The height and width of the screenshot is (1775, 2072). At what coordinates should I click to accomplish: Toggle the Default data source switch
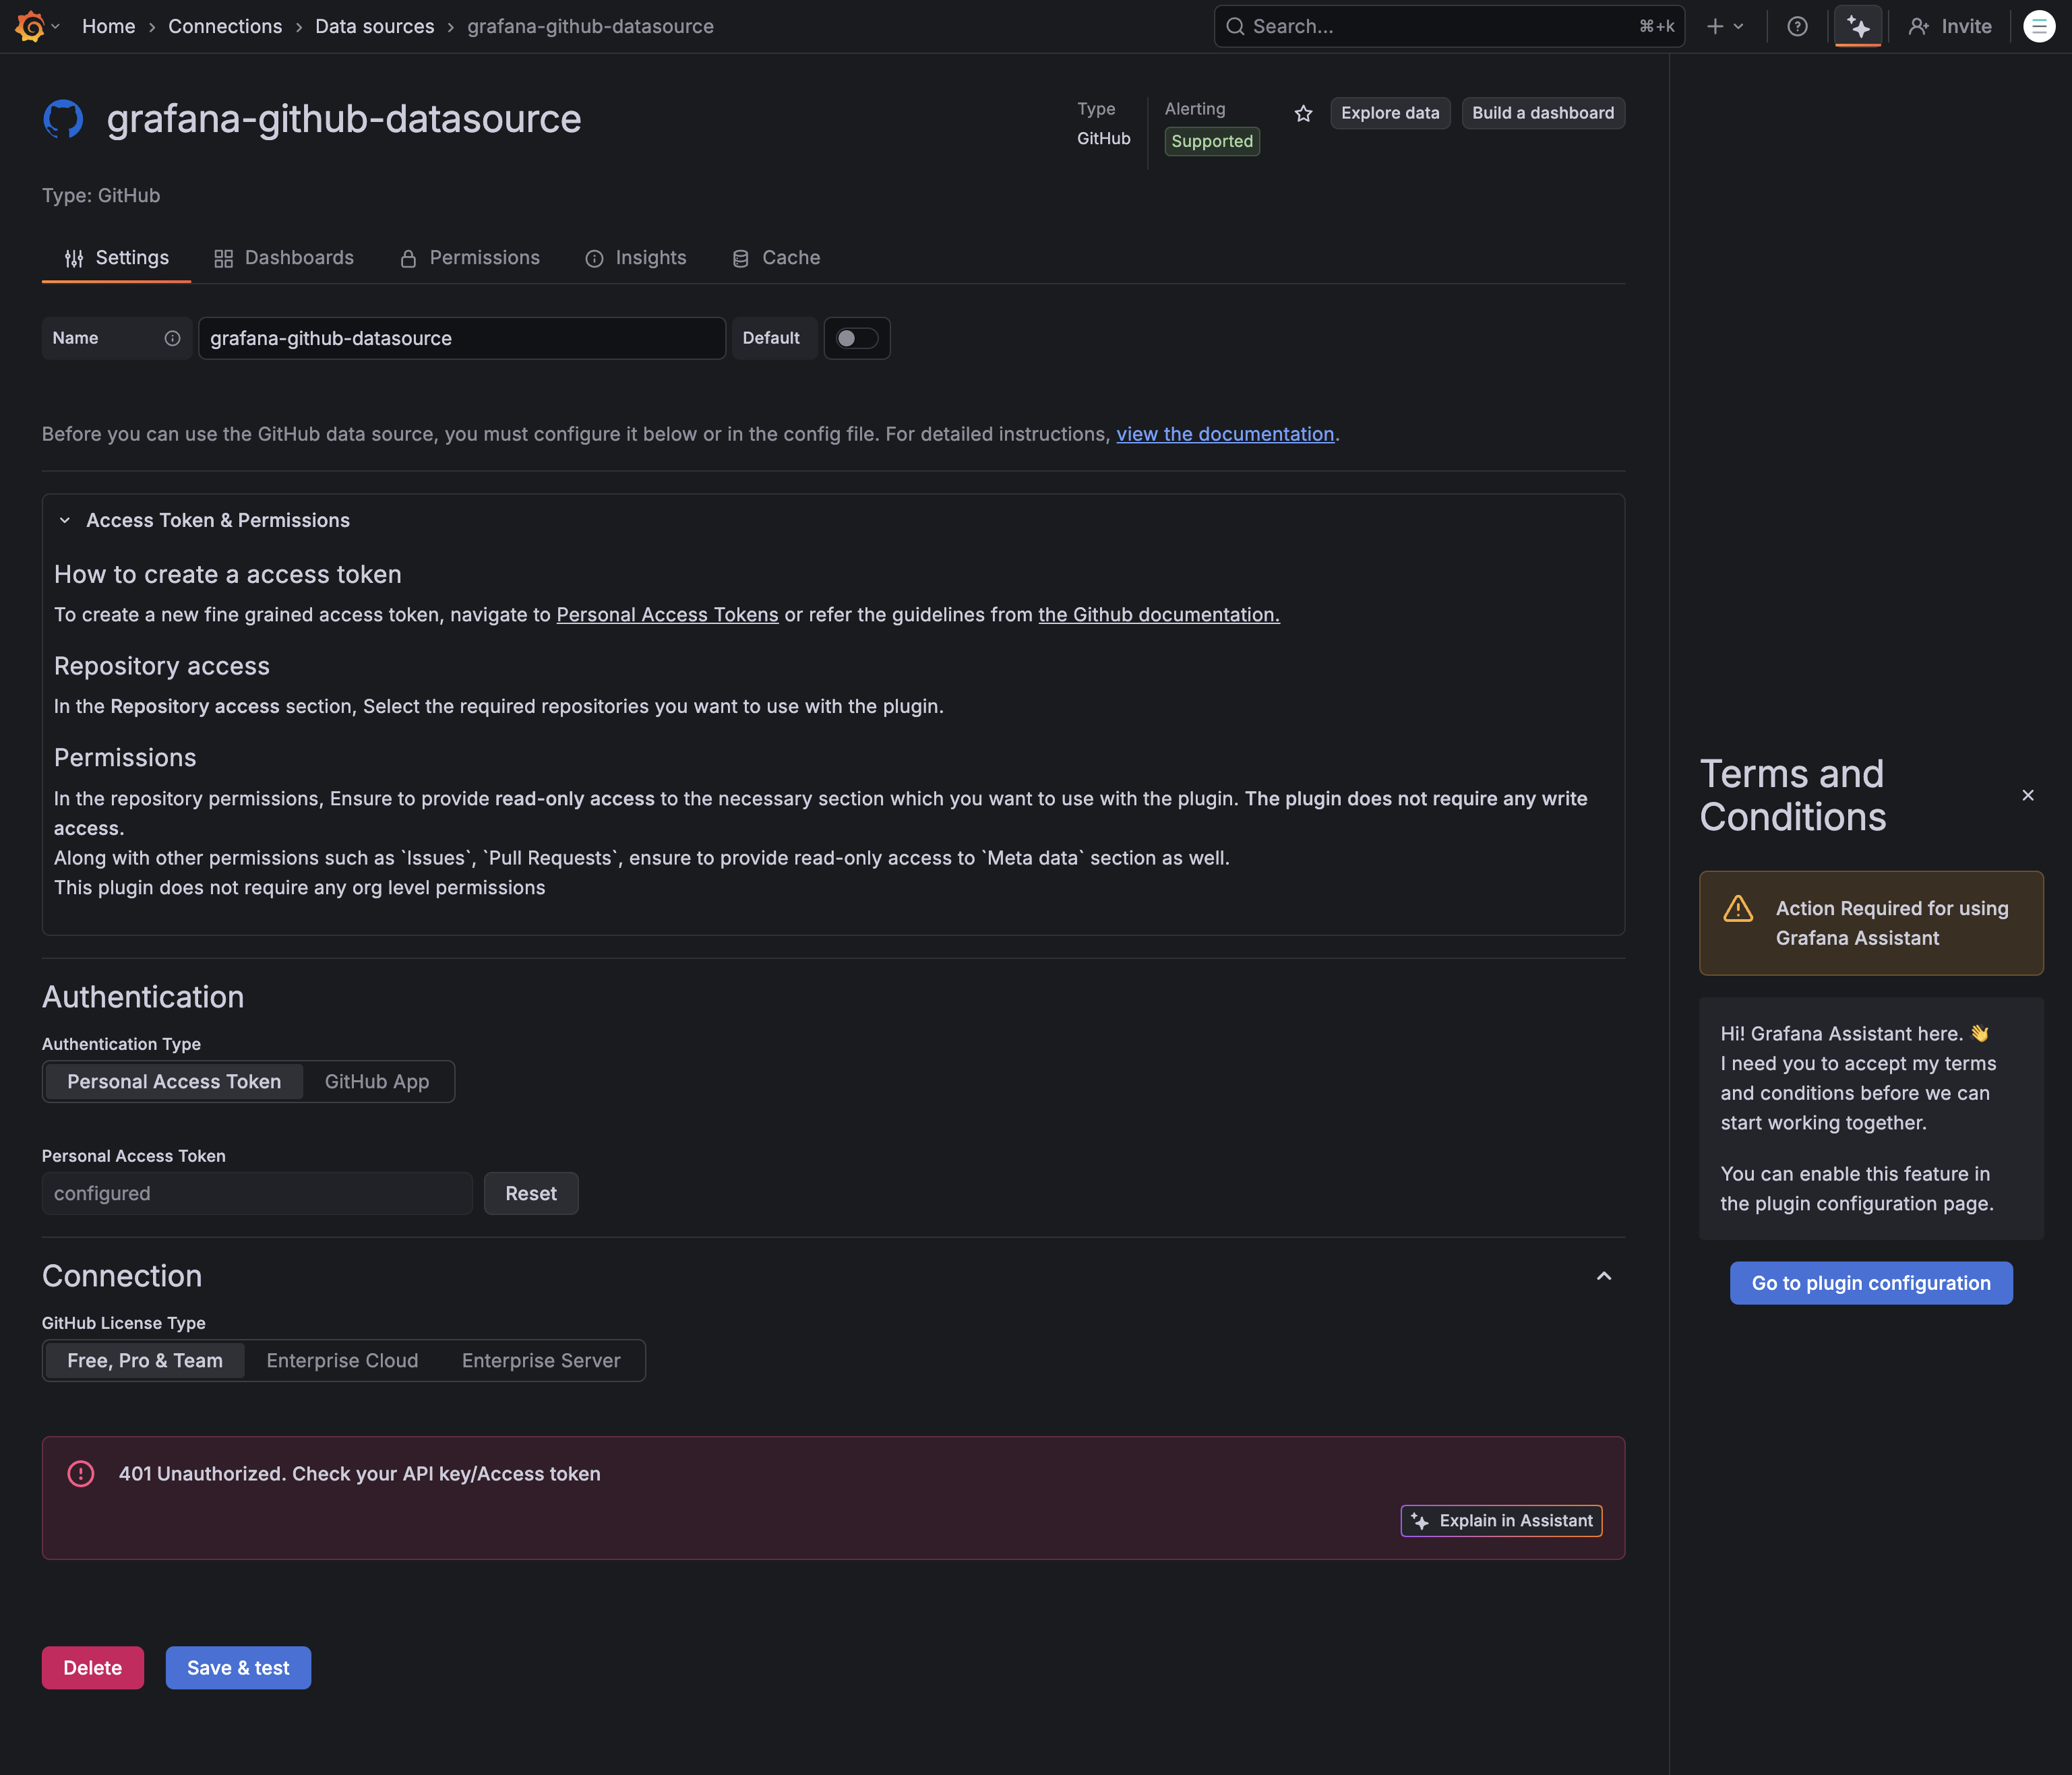[856, 338]
